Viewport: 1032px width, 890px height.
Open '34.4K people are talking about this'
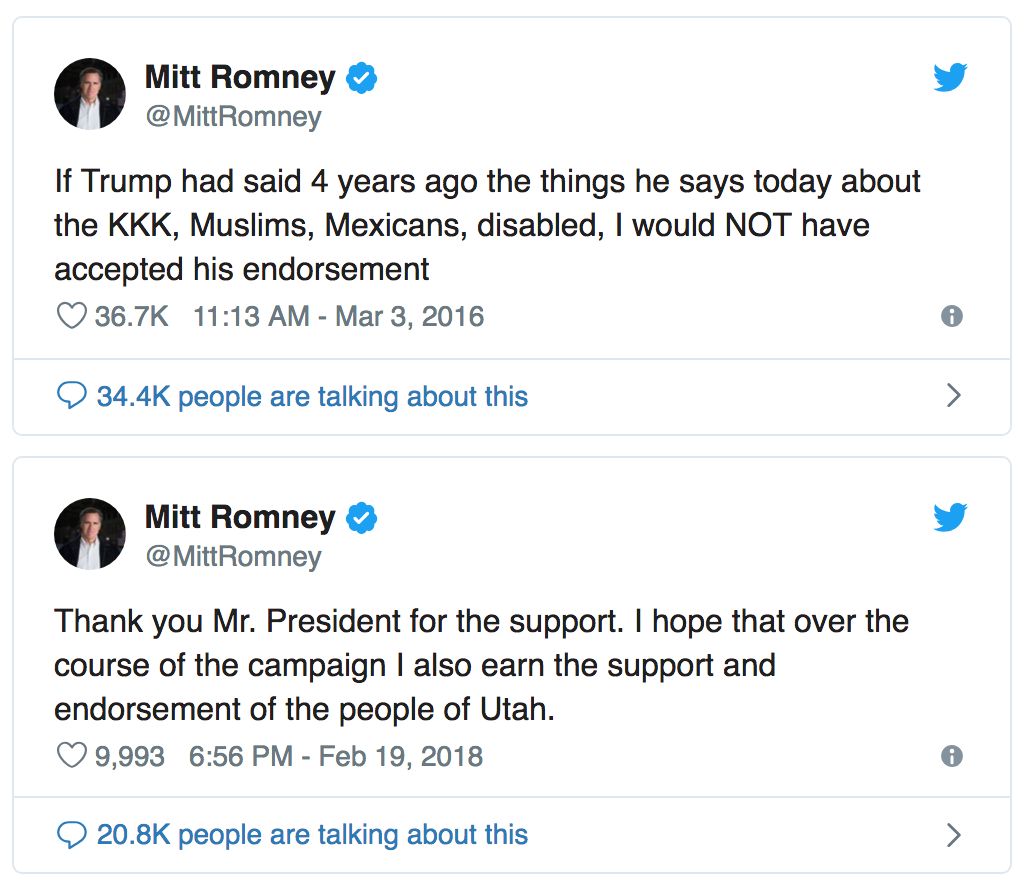312,396
